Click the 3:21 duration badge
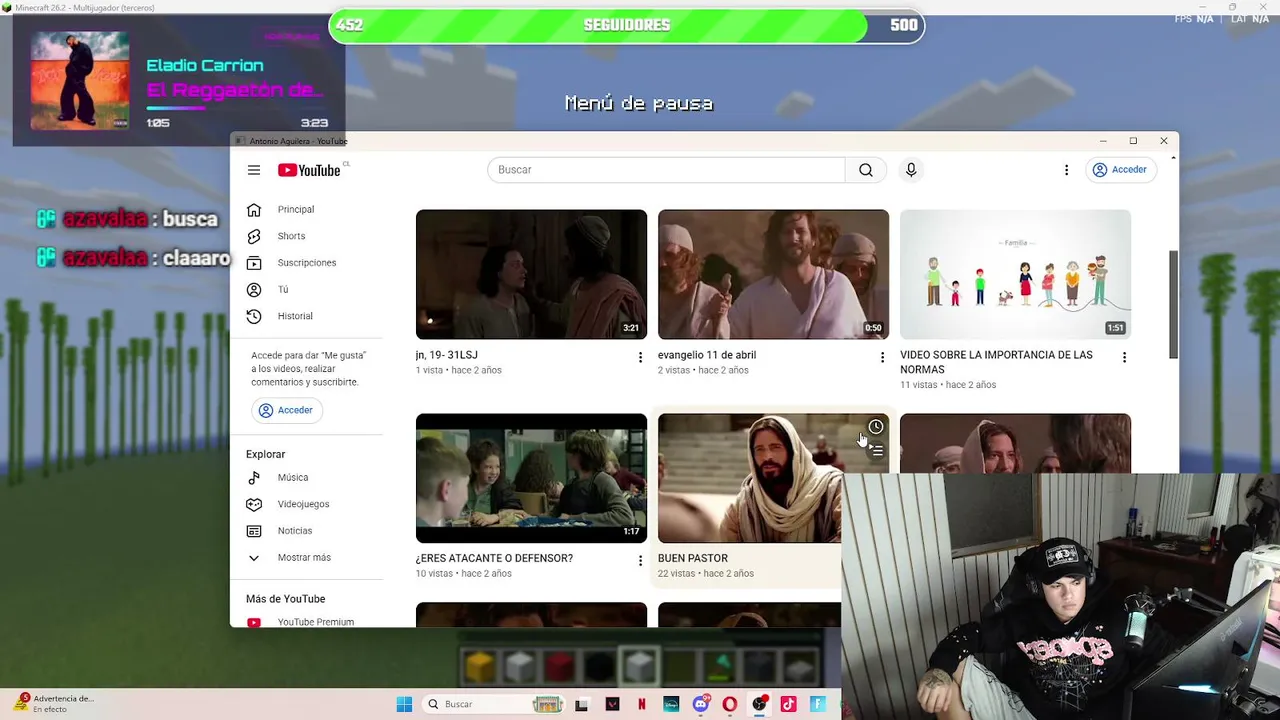 click(631, 328)
